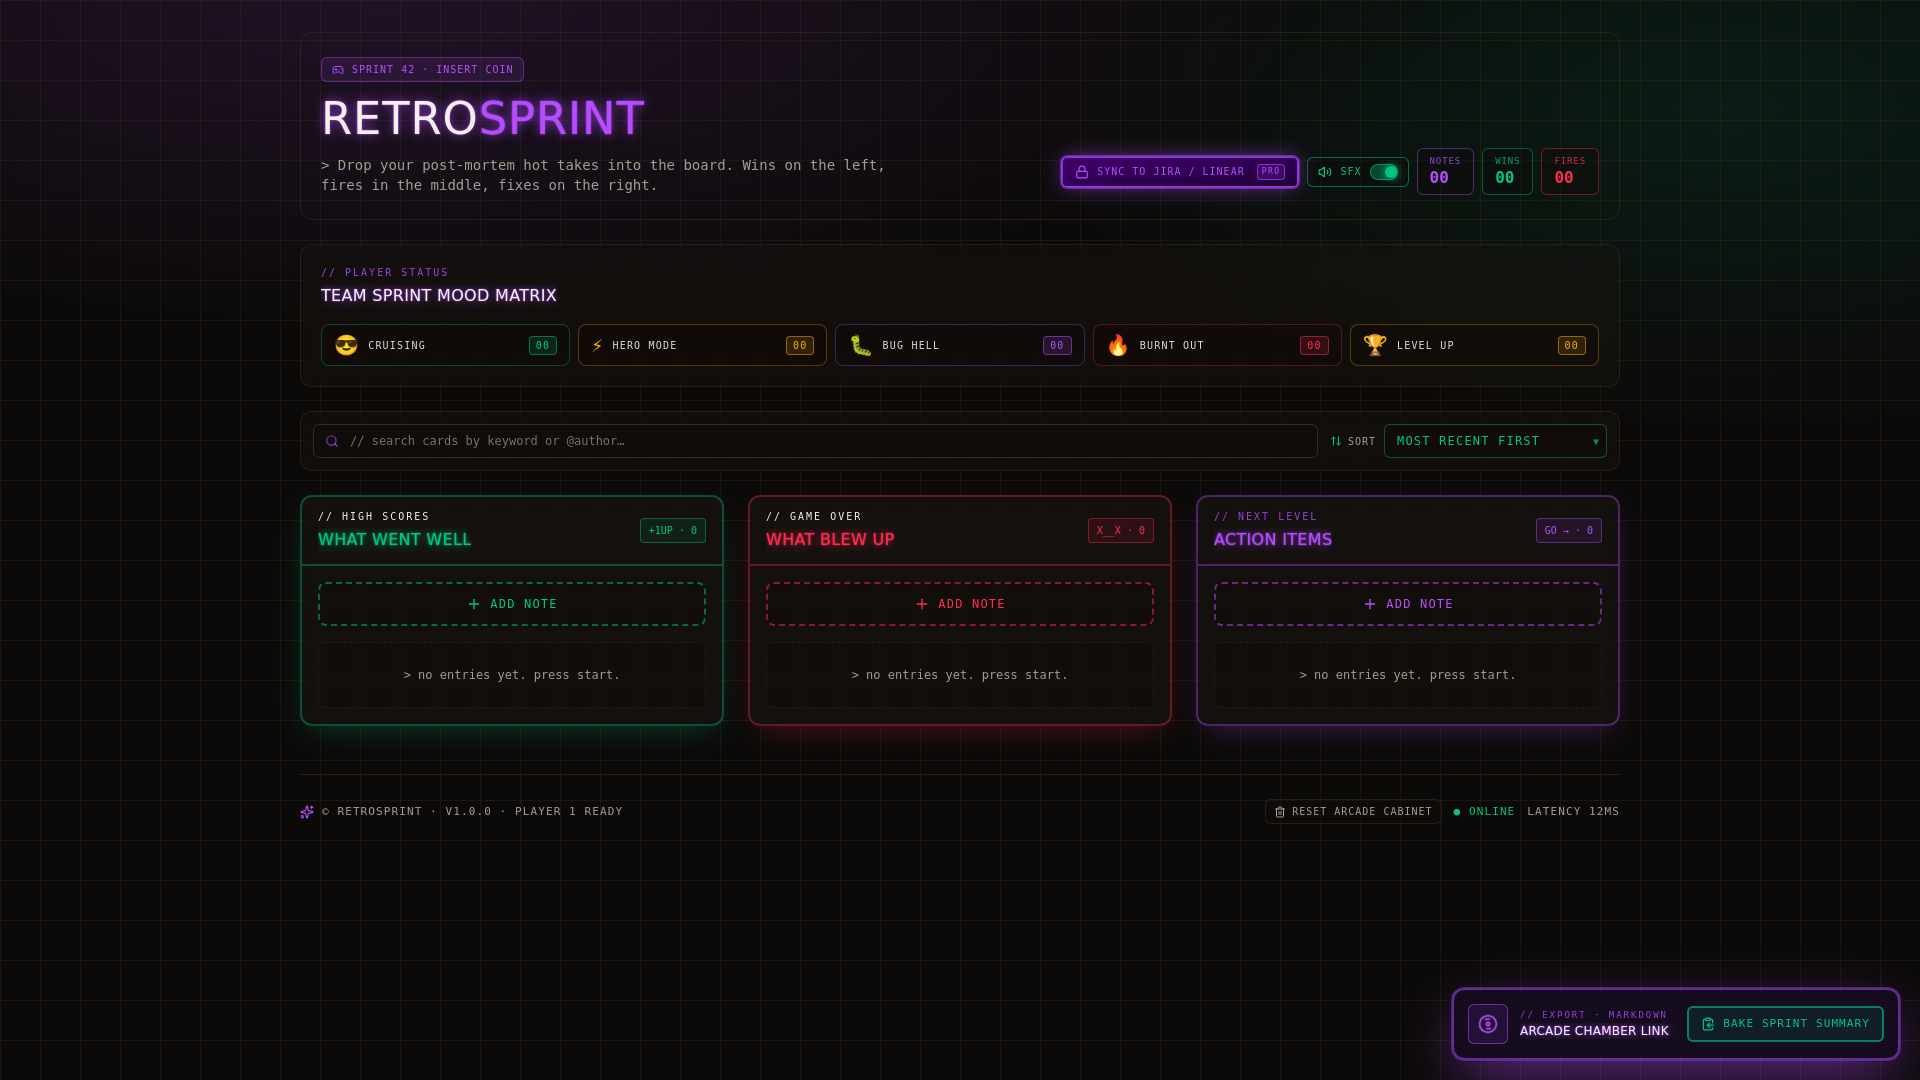
Task: Click the Notes counter tile
Action: click(1445, 171)
